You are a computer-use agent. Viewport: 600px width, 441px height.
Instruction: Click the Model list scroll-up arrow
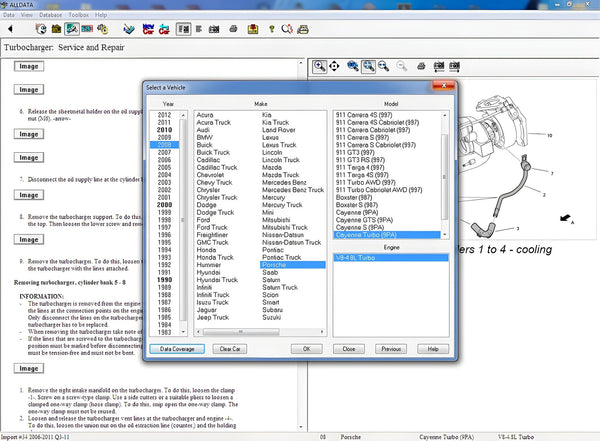click(445, 115)
